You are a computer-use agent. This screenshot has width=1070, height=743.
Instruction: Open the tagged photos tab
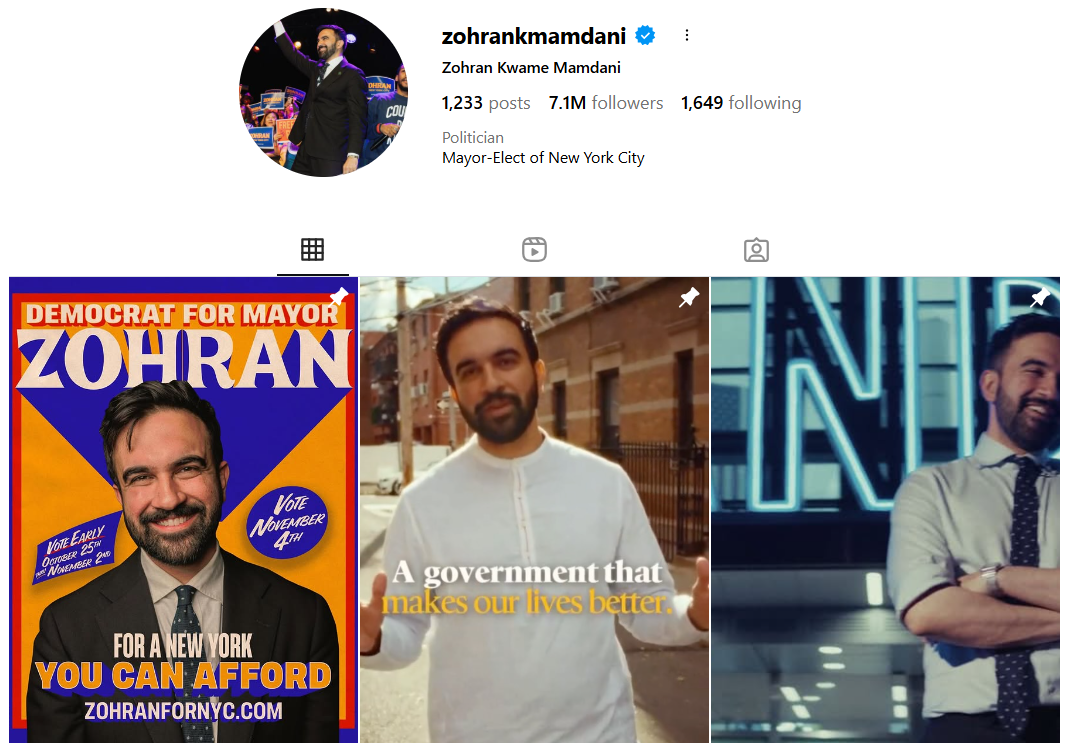pos(756,250)
